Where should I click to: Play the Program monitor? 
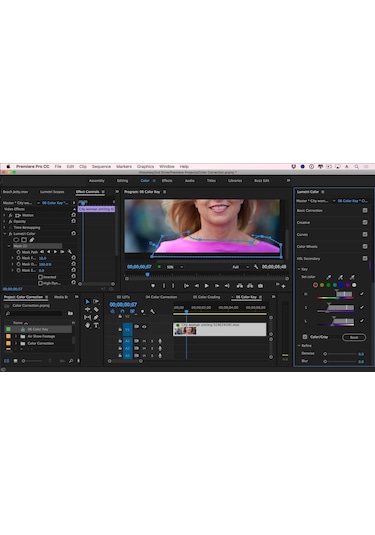tap(206, 286)
